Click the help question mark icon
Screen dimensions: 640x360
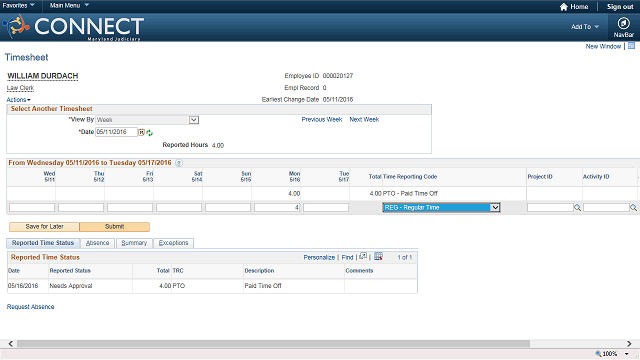pyautogui.click(x=179, y=163)
